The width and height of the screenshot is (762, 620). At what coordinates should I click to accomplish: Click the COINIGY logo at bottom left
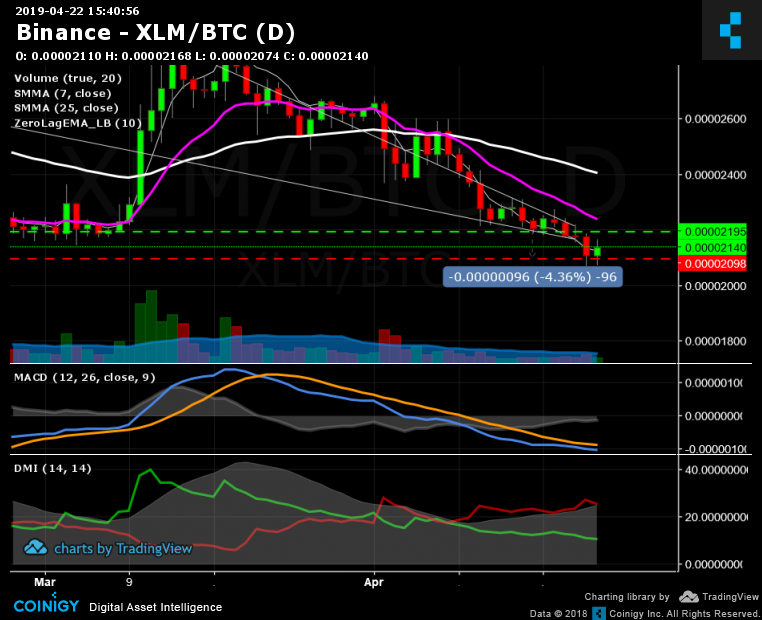(x=46, y=604)
